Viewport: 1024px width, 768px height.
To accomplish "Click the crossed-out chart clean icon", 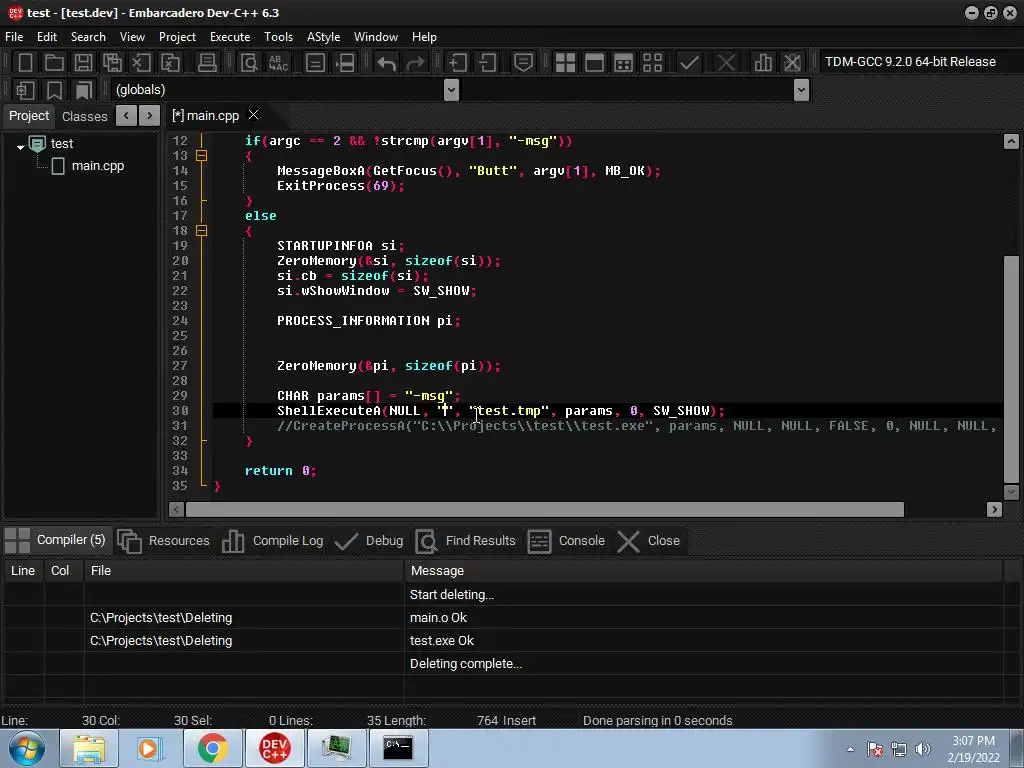I will pyautogui.click(x=792, y=63).
